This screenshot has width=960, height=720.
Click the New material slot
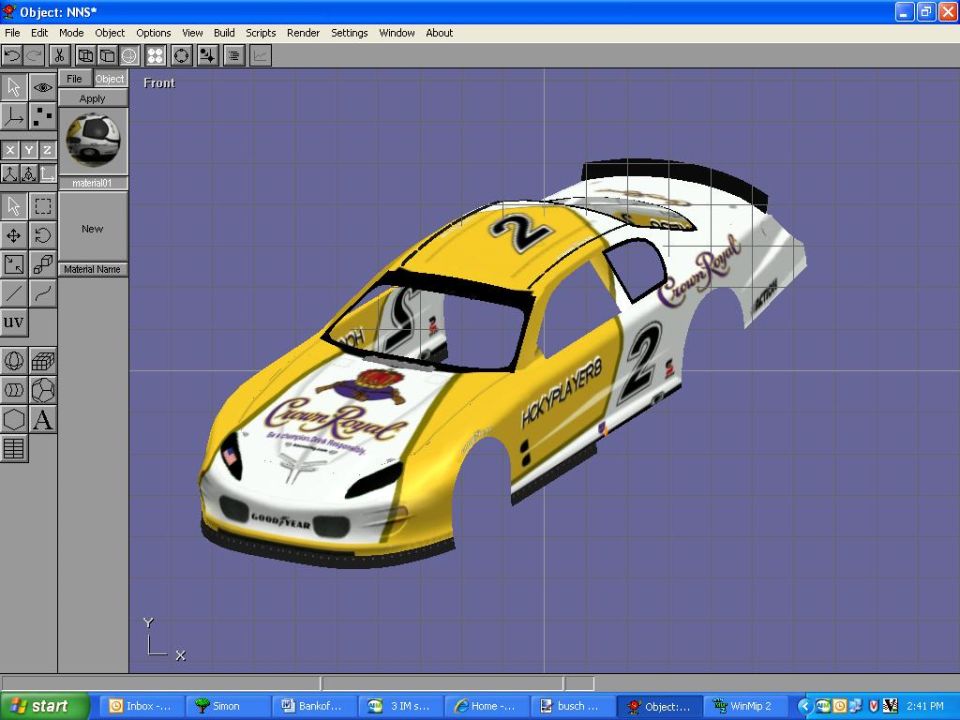coord(93,227)
